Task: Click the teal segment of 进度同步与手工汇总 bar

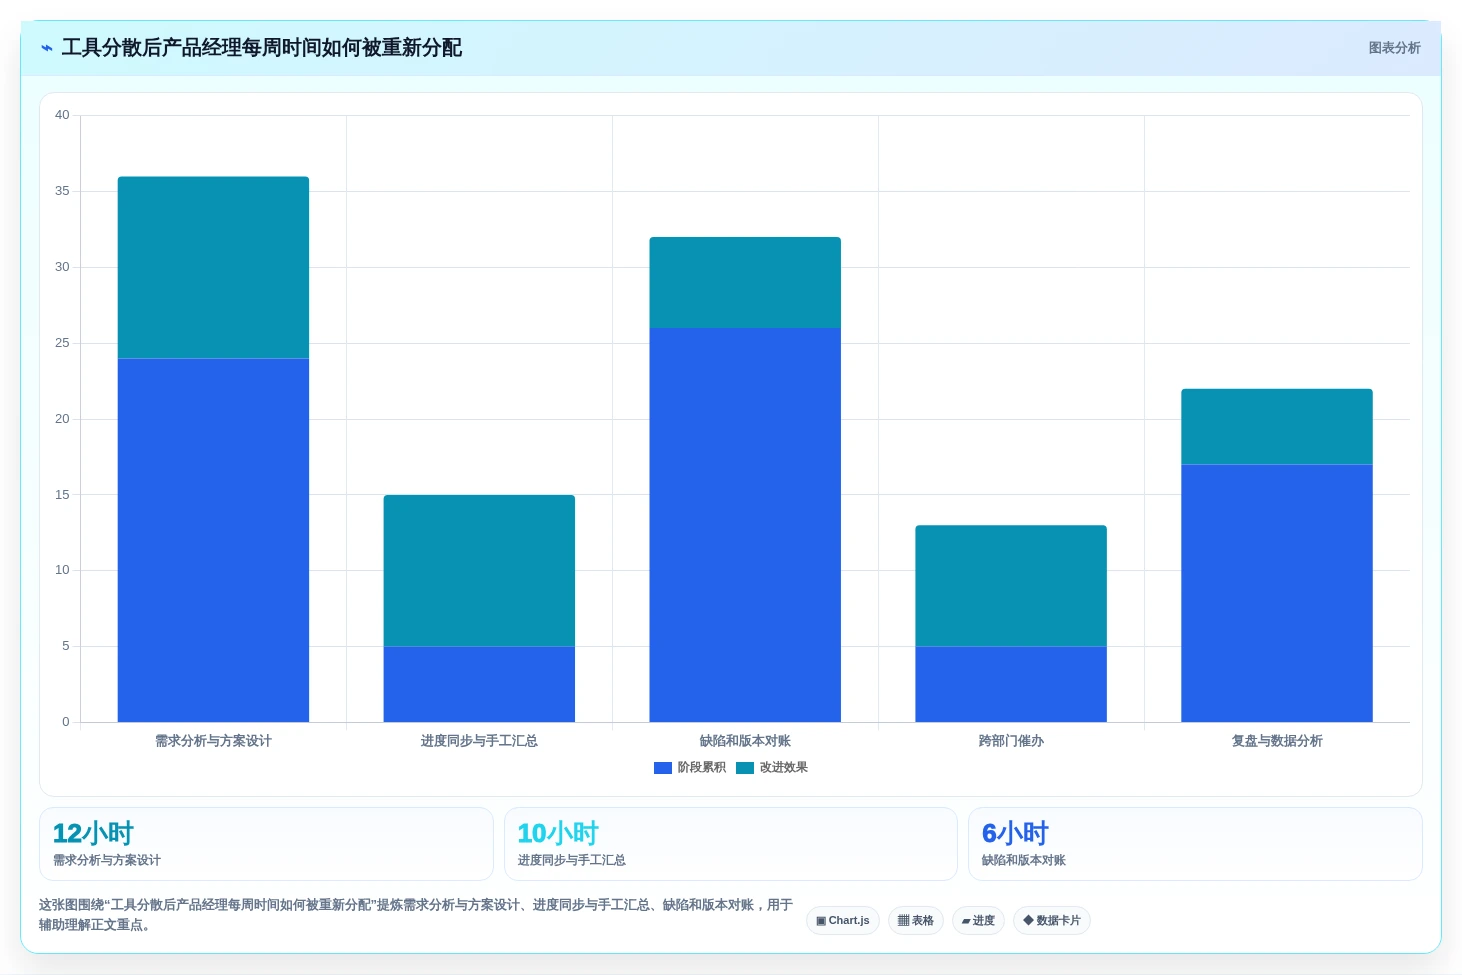Action: [479, 570]
